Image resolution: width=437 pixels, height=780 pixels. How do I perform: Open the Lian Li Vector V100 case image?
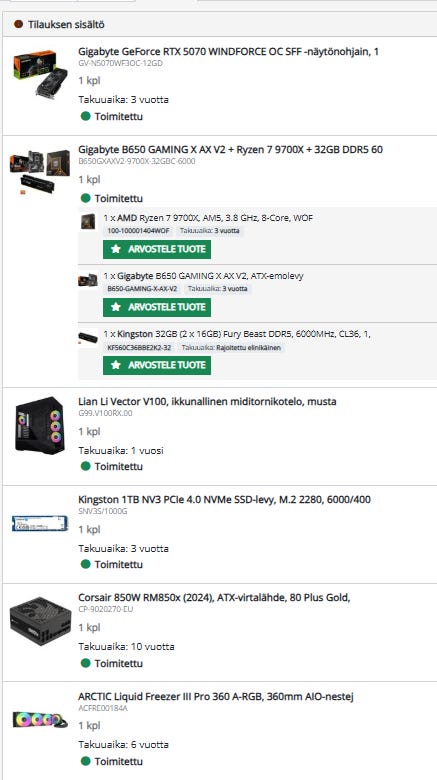(x=39, y=425)
